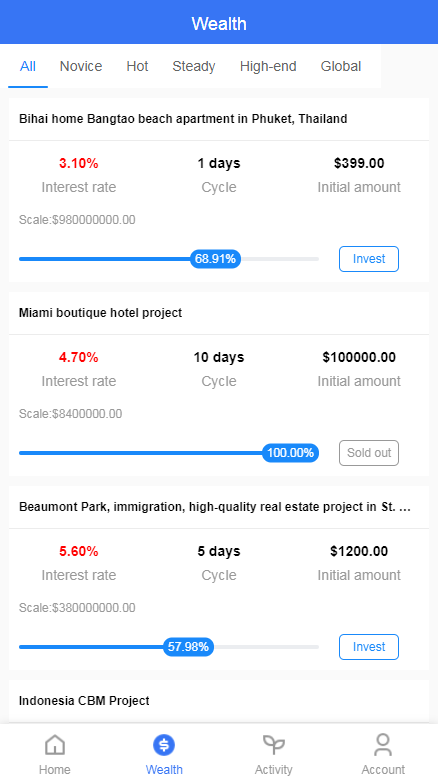Open Bihai home Bangtao beach apartment title
This screenshot has height=784, width=438.
pos(183,119)
